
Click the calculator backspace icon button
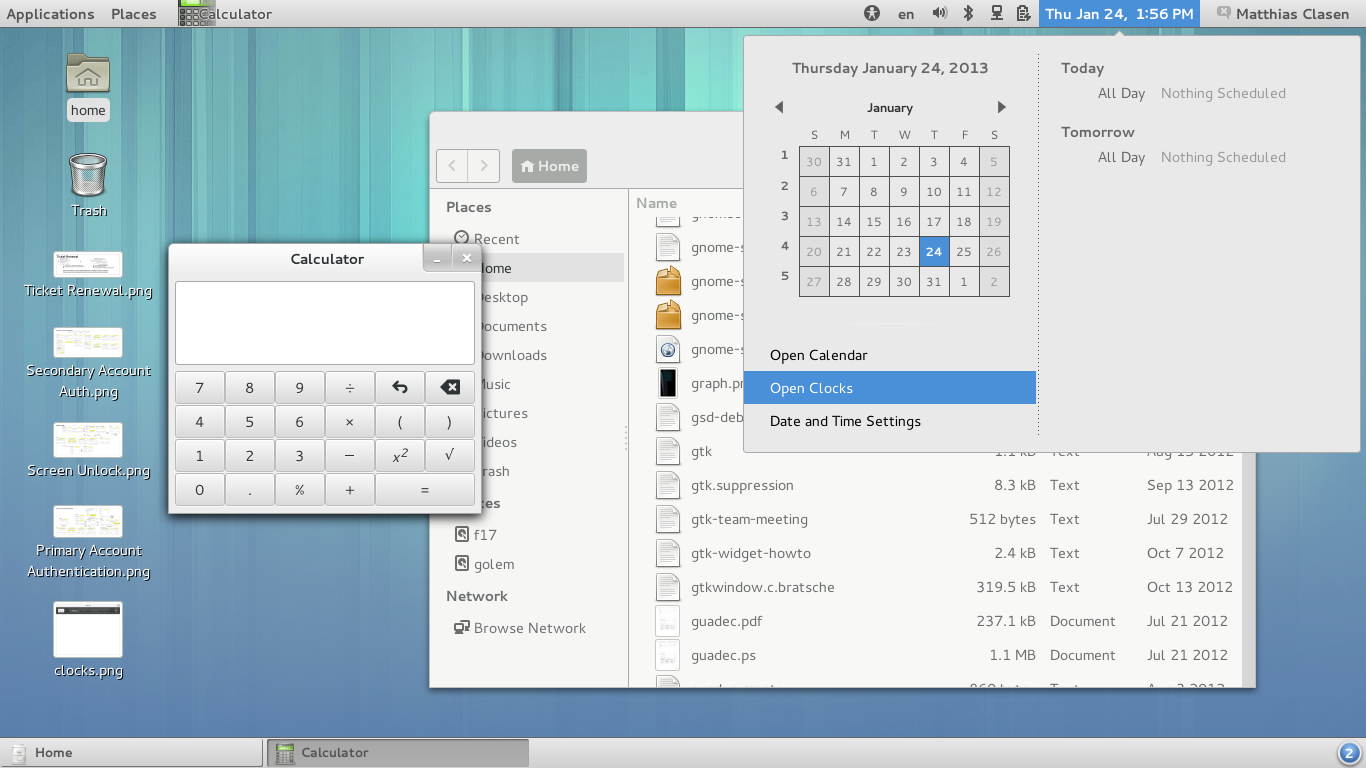pyautogui.click(x=450, y=388)
